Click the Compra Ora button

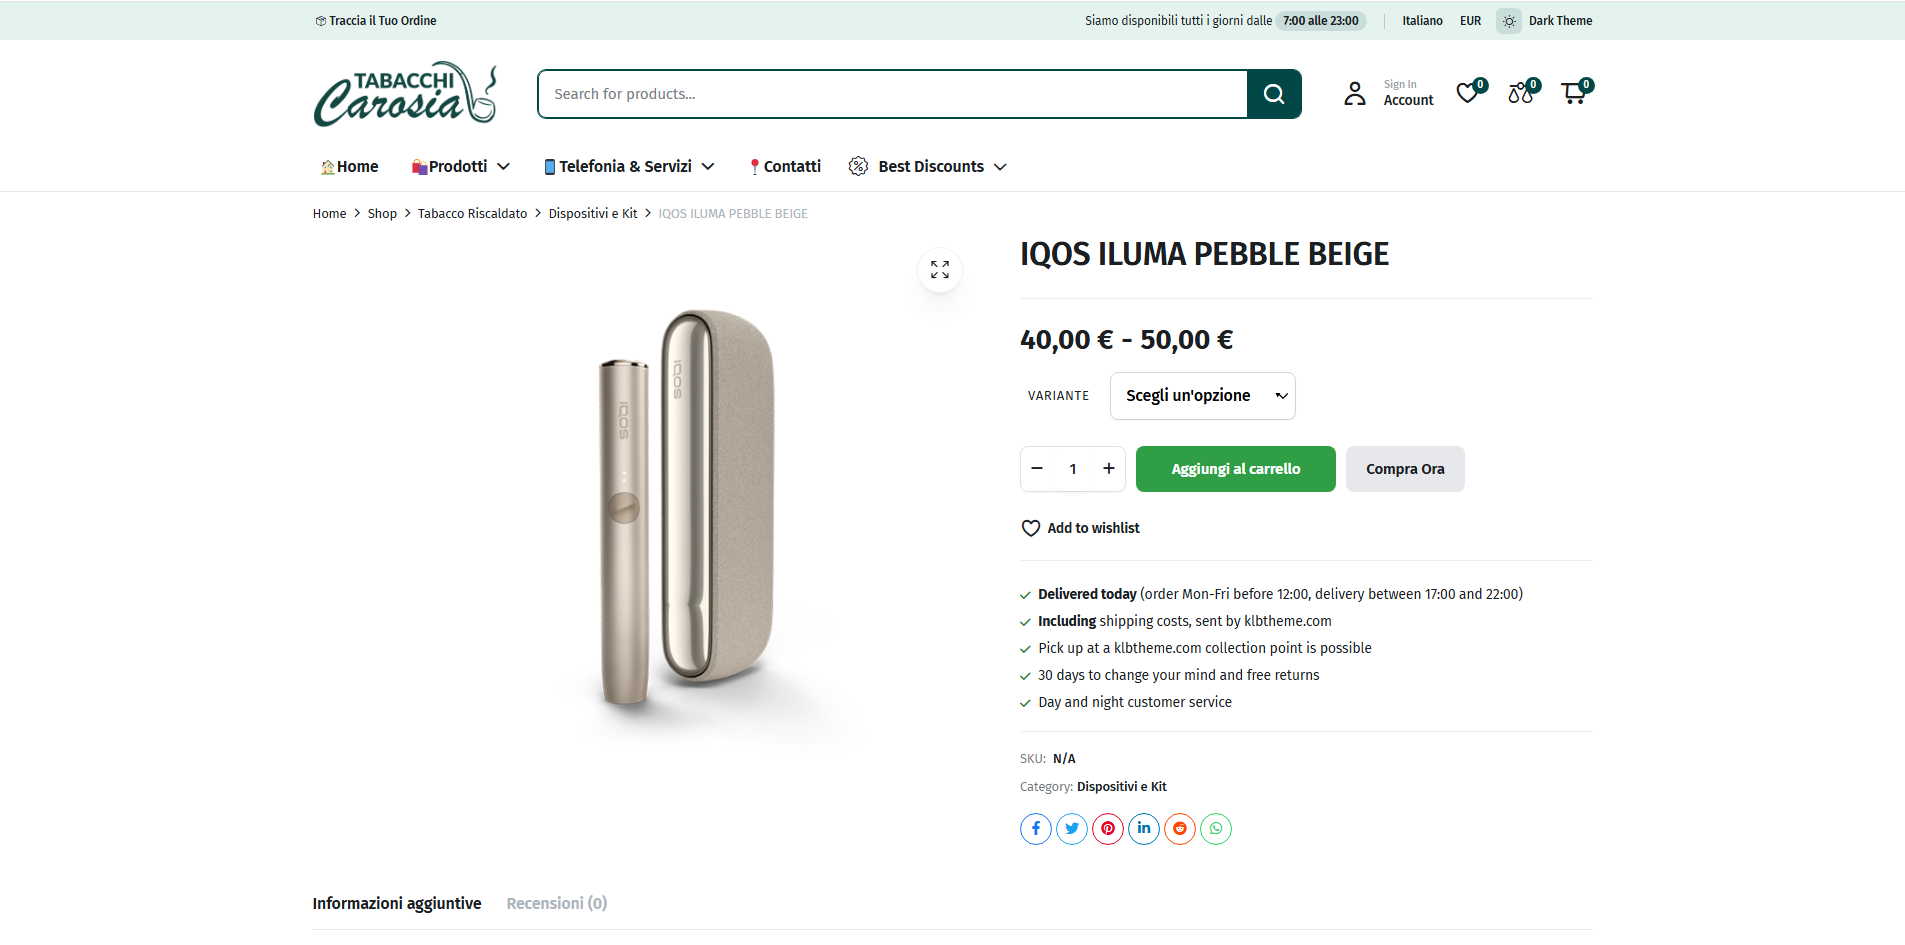click(1404, 469)
